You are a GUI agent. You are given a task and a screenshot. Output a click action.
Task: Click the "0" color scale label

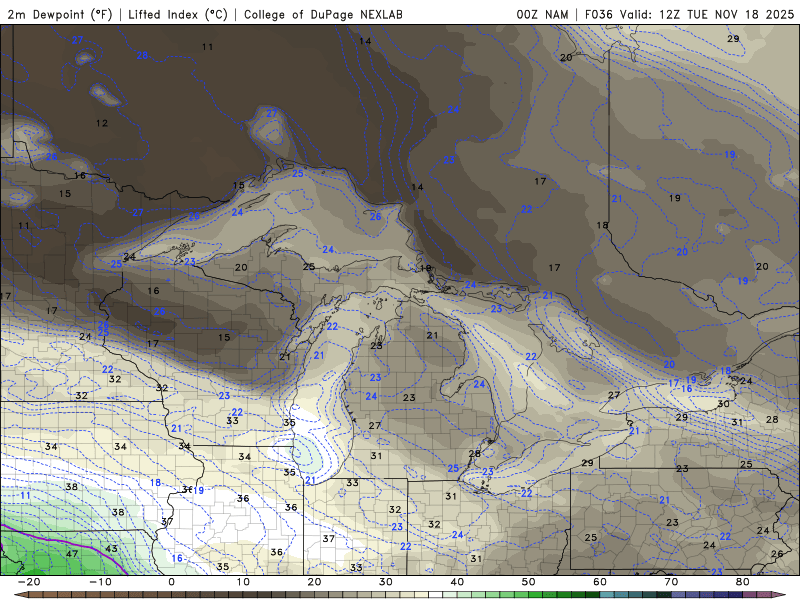(171, 582)
